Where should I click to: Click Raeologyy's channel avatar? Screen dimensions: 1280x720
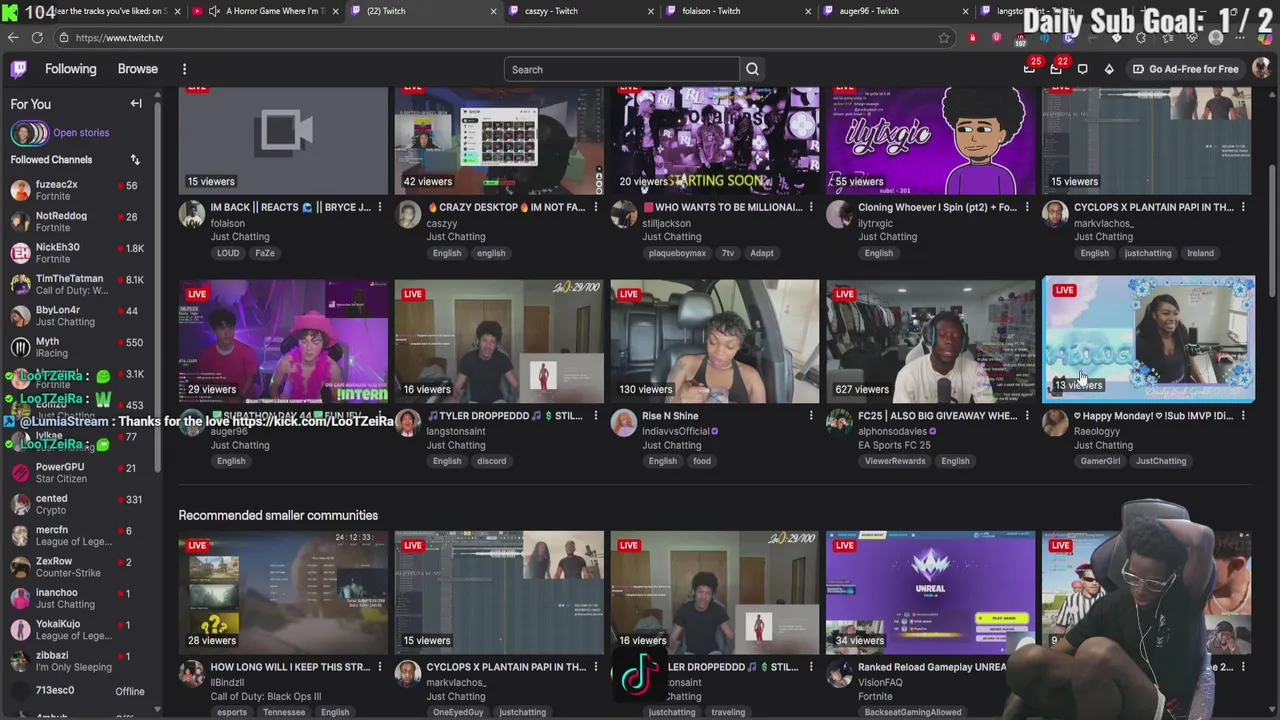pos(1056,423)
